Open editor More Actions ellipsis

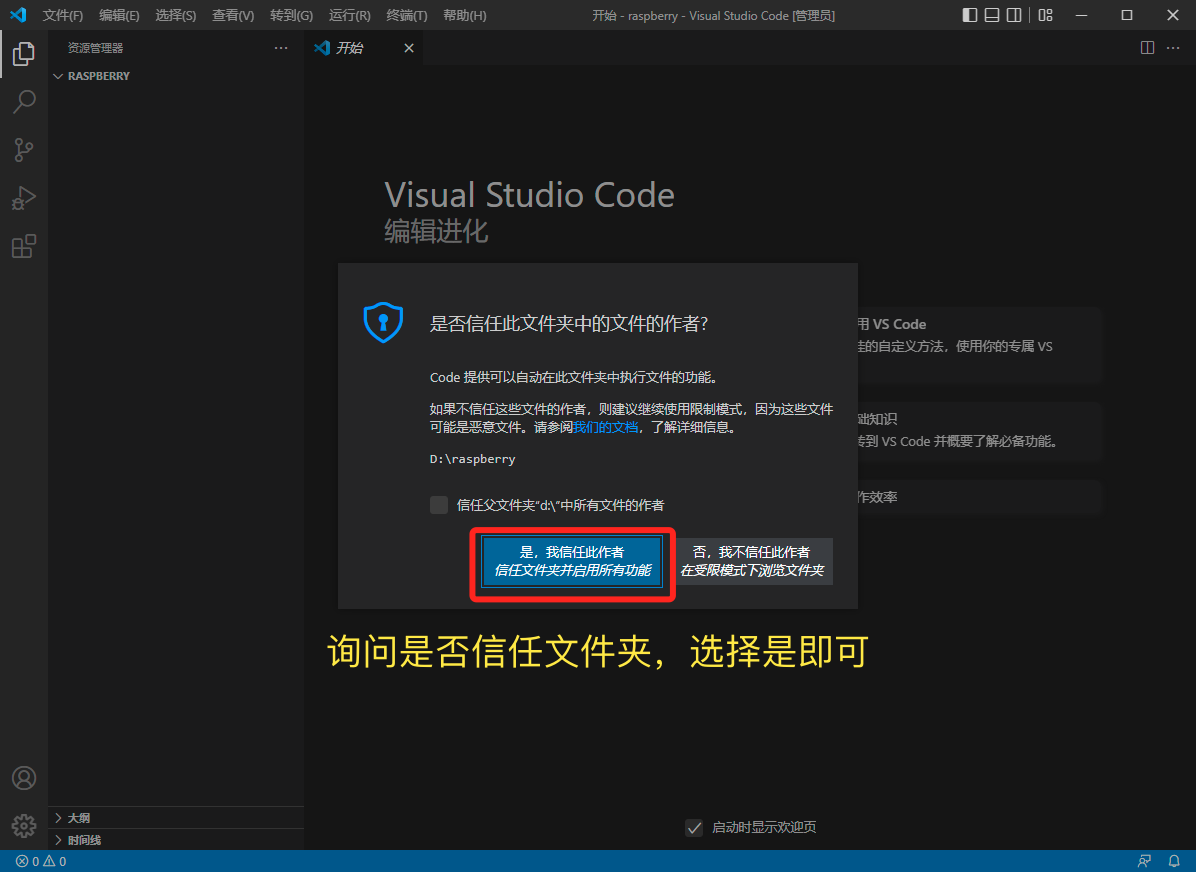(x=1173, y=47)
